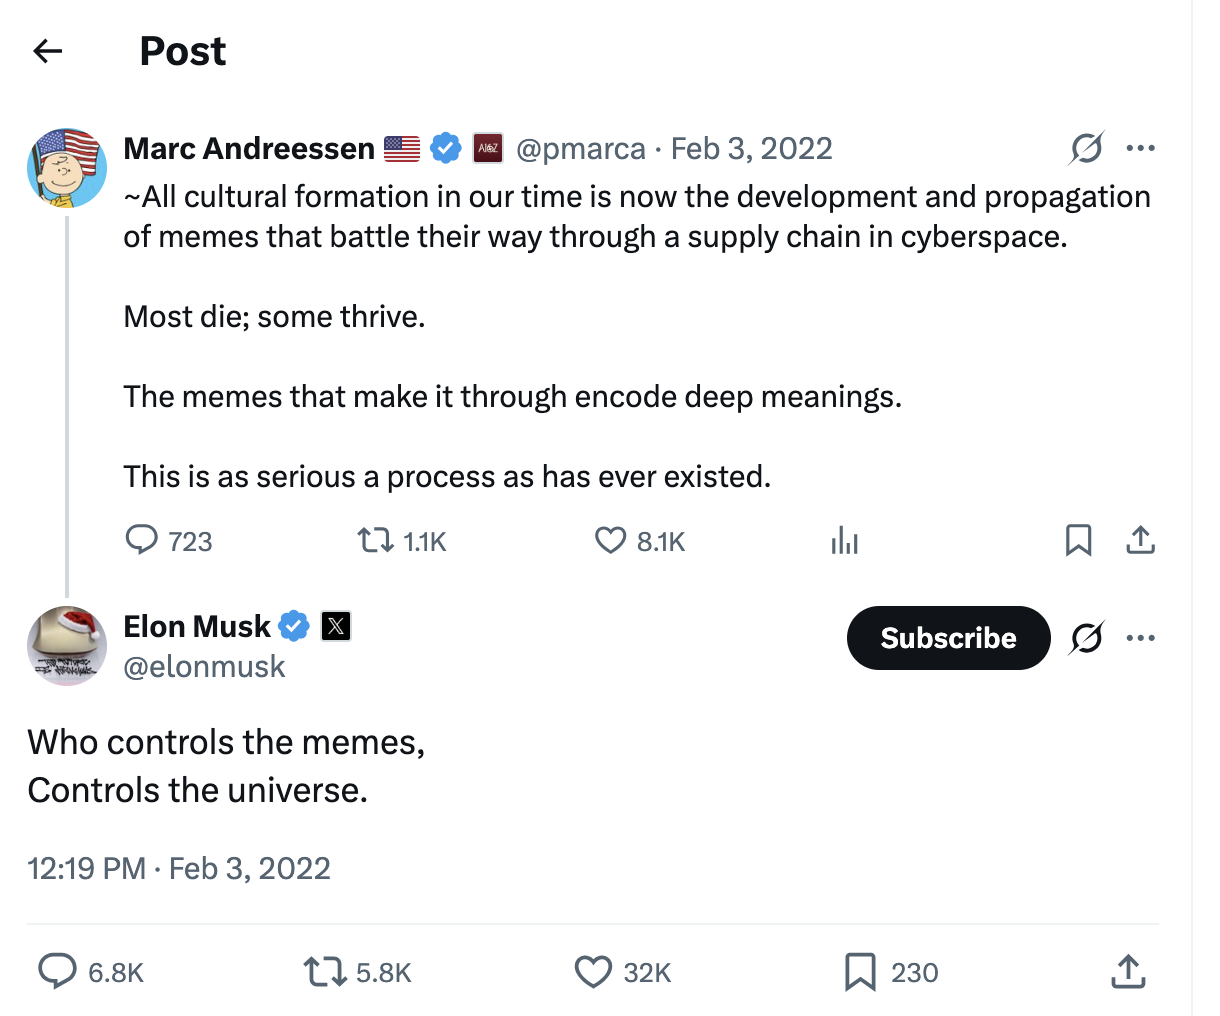This screenshot has height=1016, width=1220.
Task: Click the Post page header
Action: (x=182, y=50)
